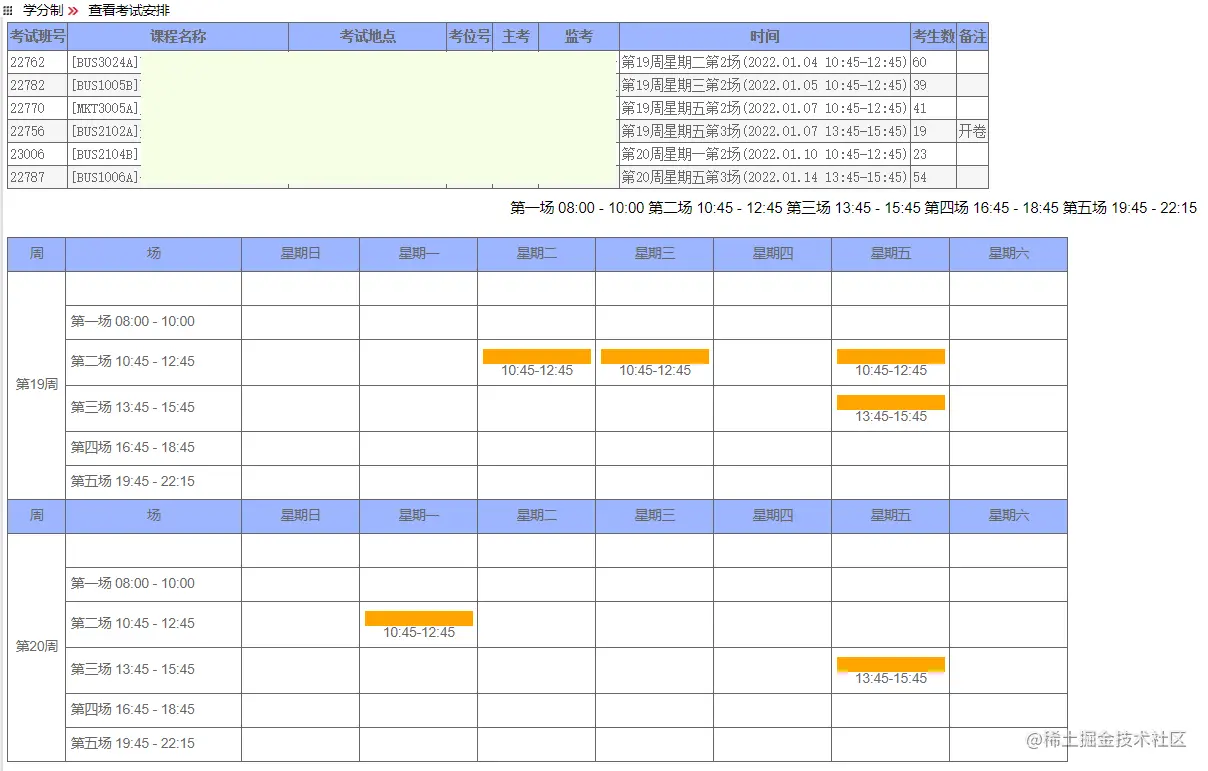Viewport: 1208px width, 771px height.
Task: Click the 第19周 week cell
Action: click(37, 385)
